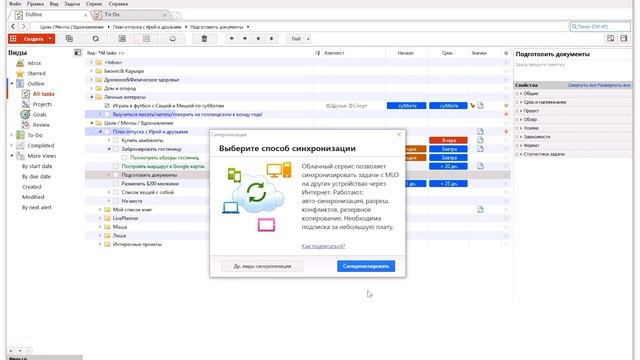Open the Projects view in sidebar
This screenshot has width=640, height=360.
click(x=42, y=104)
